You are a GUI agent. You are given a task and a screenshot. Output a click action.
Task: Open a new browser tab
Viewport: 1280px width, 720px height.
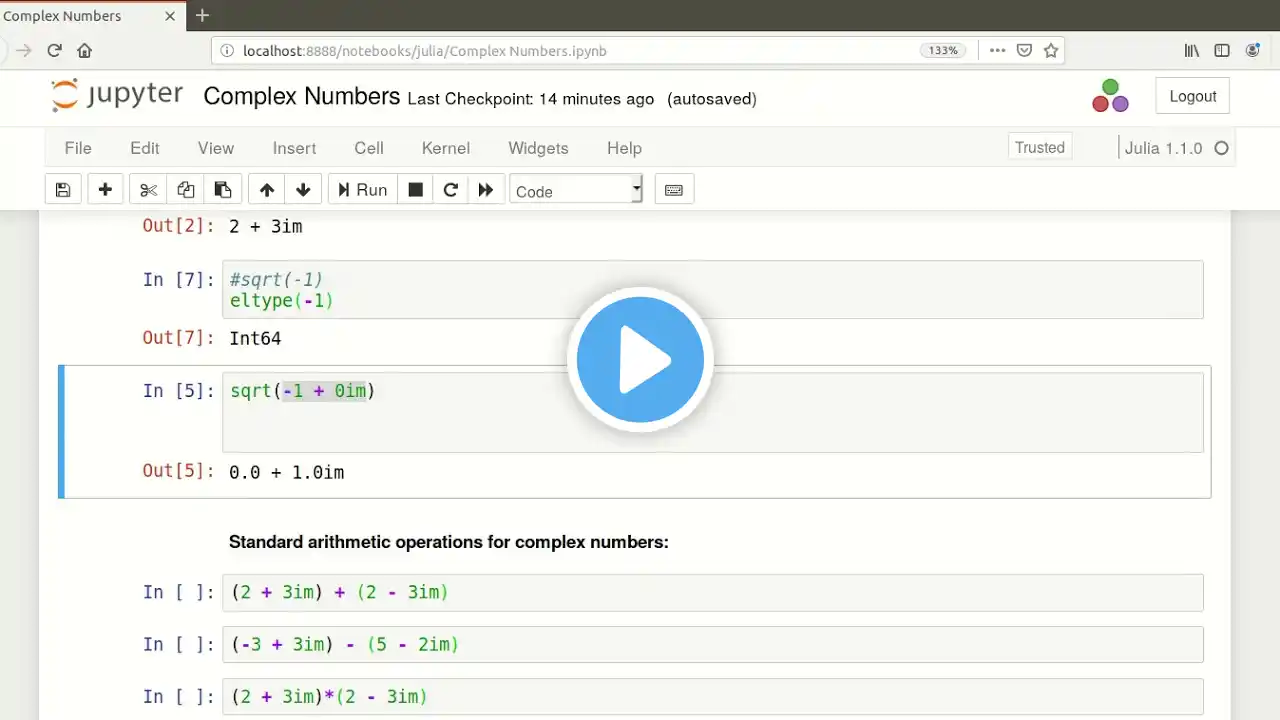[202, 15]
